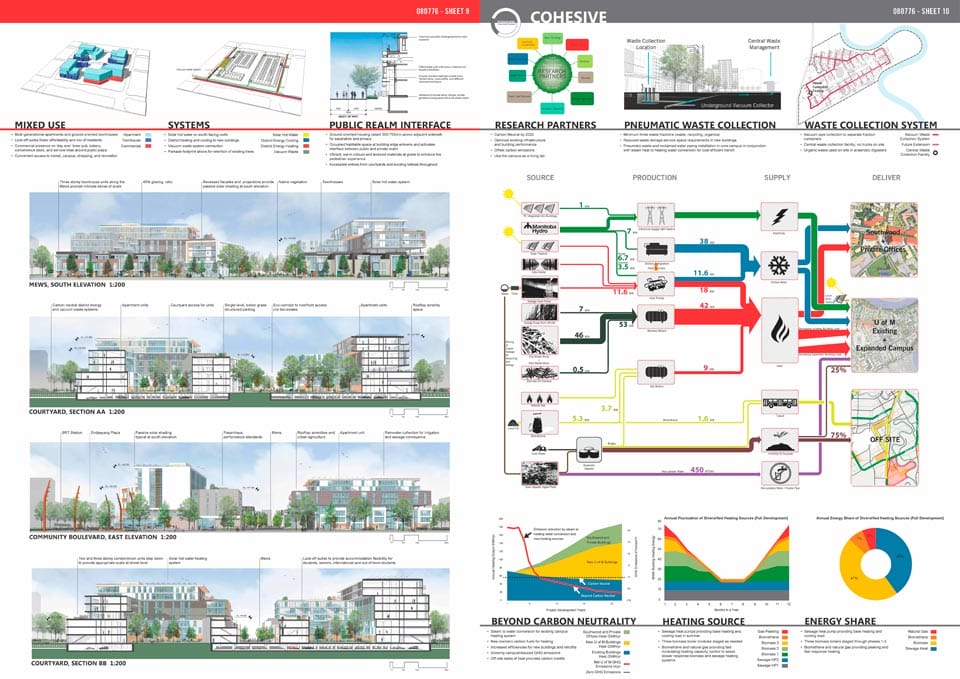Click 'MEWS, SOUTH ELEVATION 1:200' caption

[x=76, y=285]
